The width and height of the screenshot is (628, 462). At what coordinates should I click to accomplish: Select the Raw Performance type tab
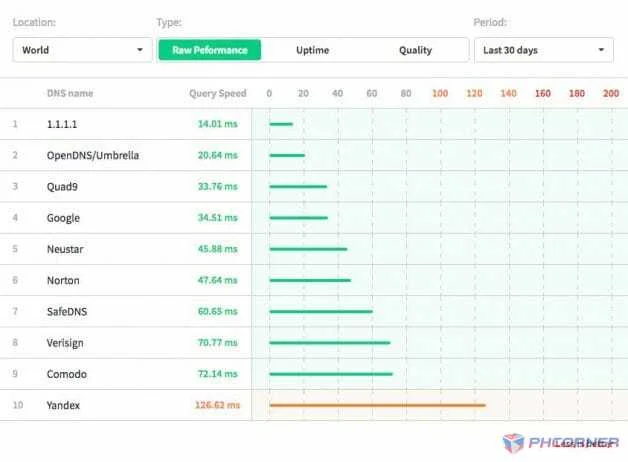[209, 50]
